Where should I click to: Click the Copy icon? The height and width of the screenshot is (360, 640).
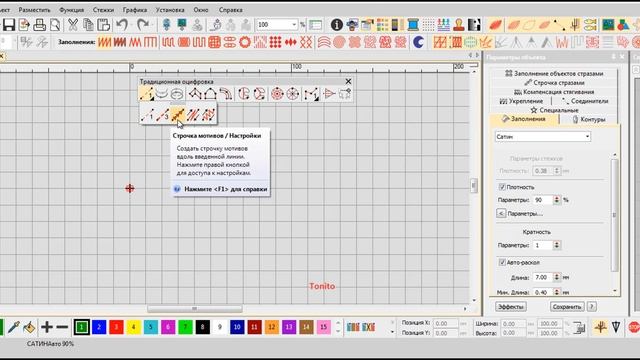click(88, 25)
